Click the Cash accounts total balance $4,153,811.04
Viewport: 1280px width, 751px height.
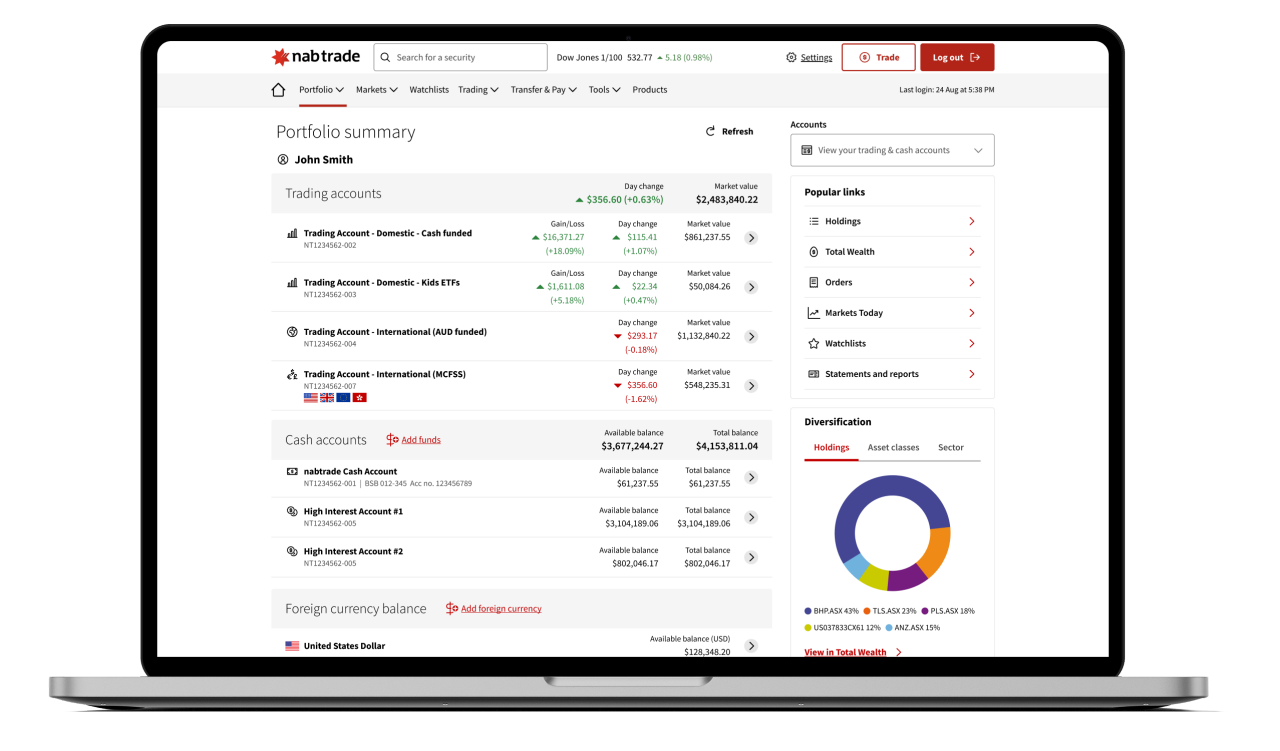727,446
